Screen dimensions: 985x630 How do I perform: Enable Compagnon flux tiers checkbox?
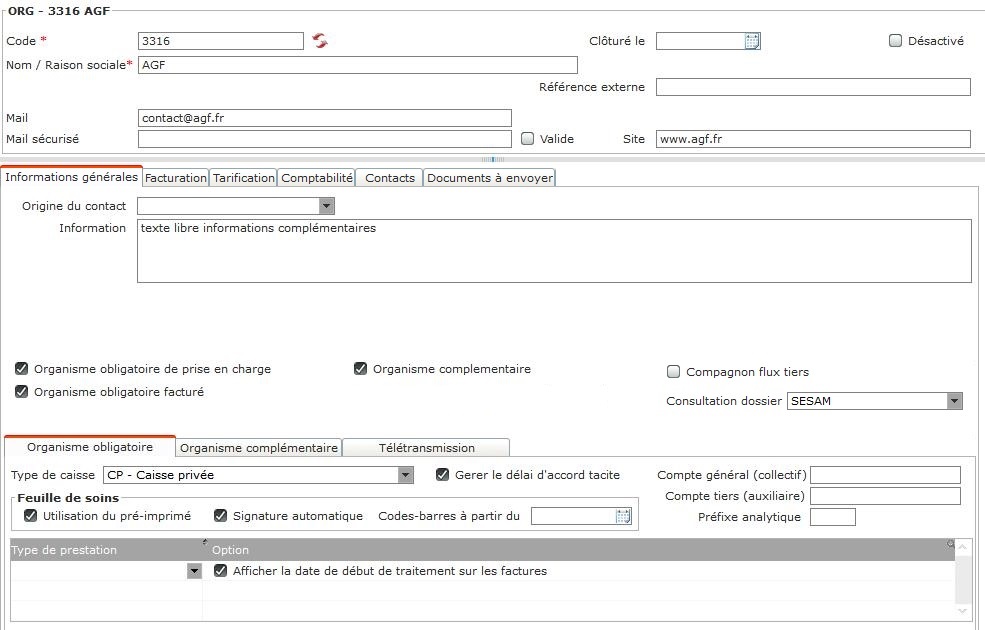point(673,372)
